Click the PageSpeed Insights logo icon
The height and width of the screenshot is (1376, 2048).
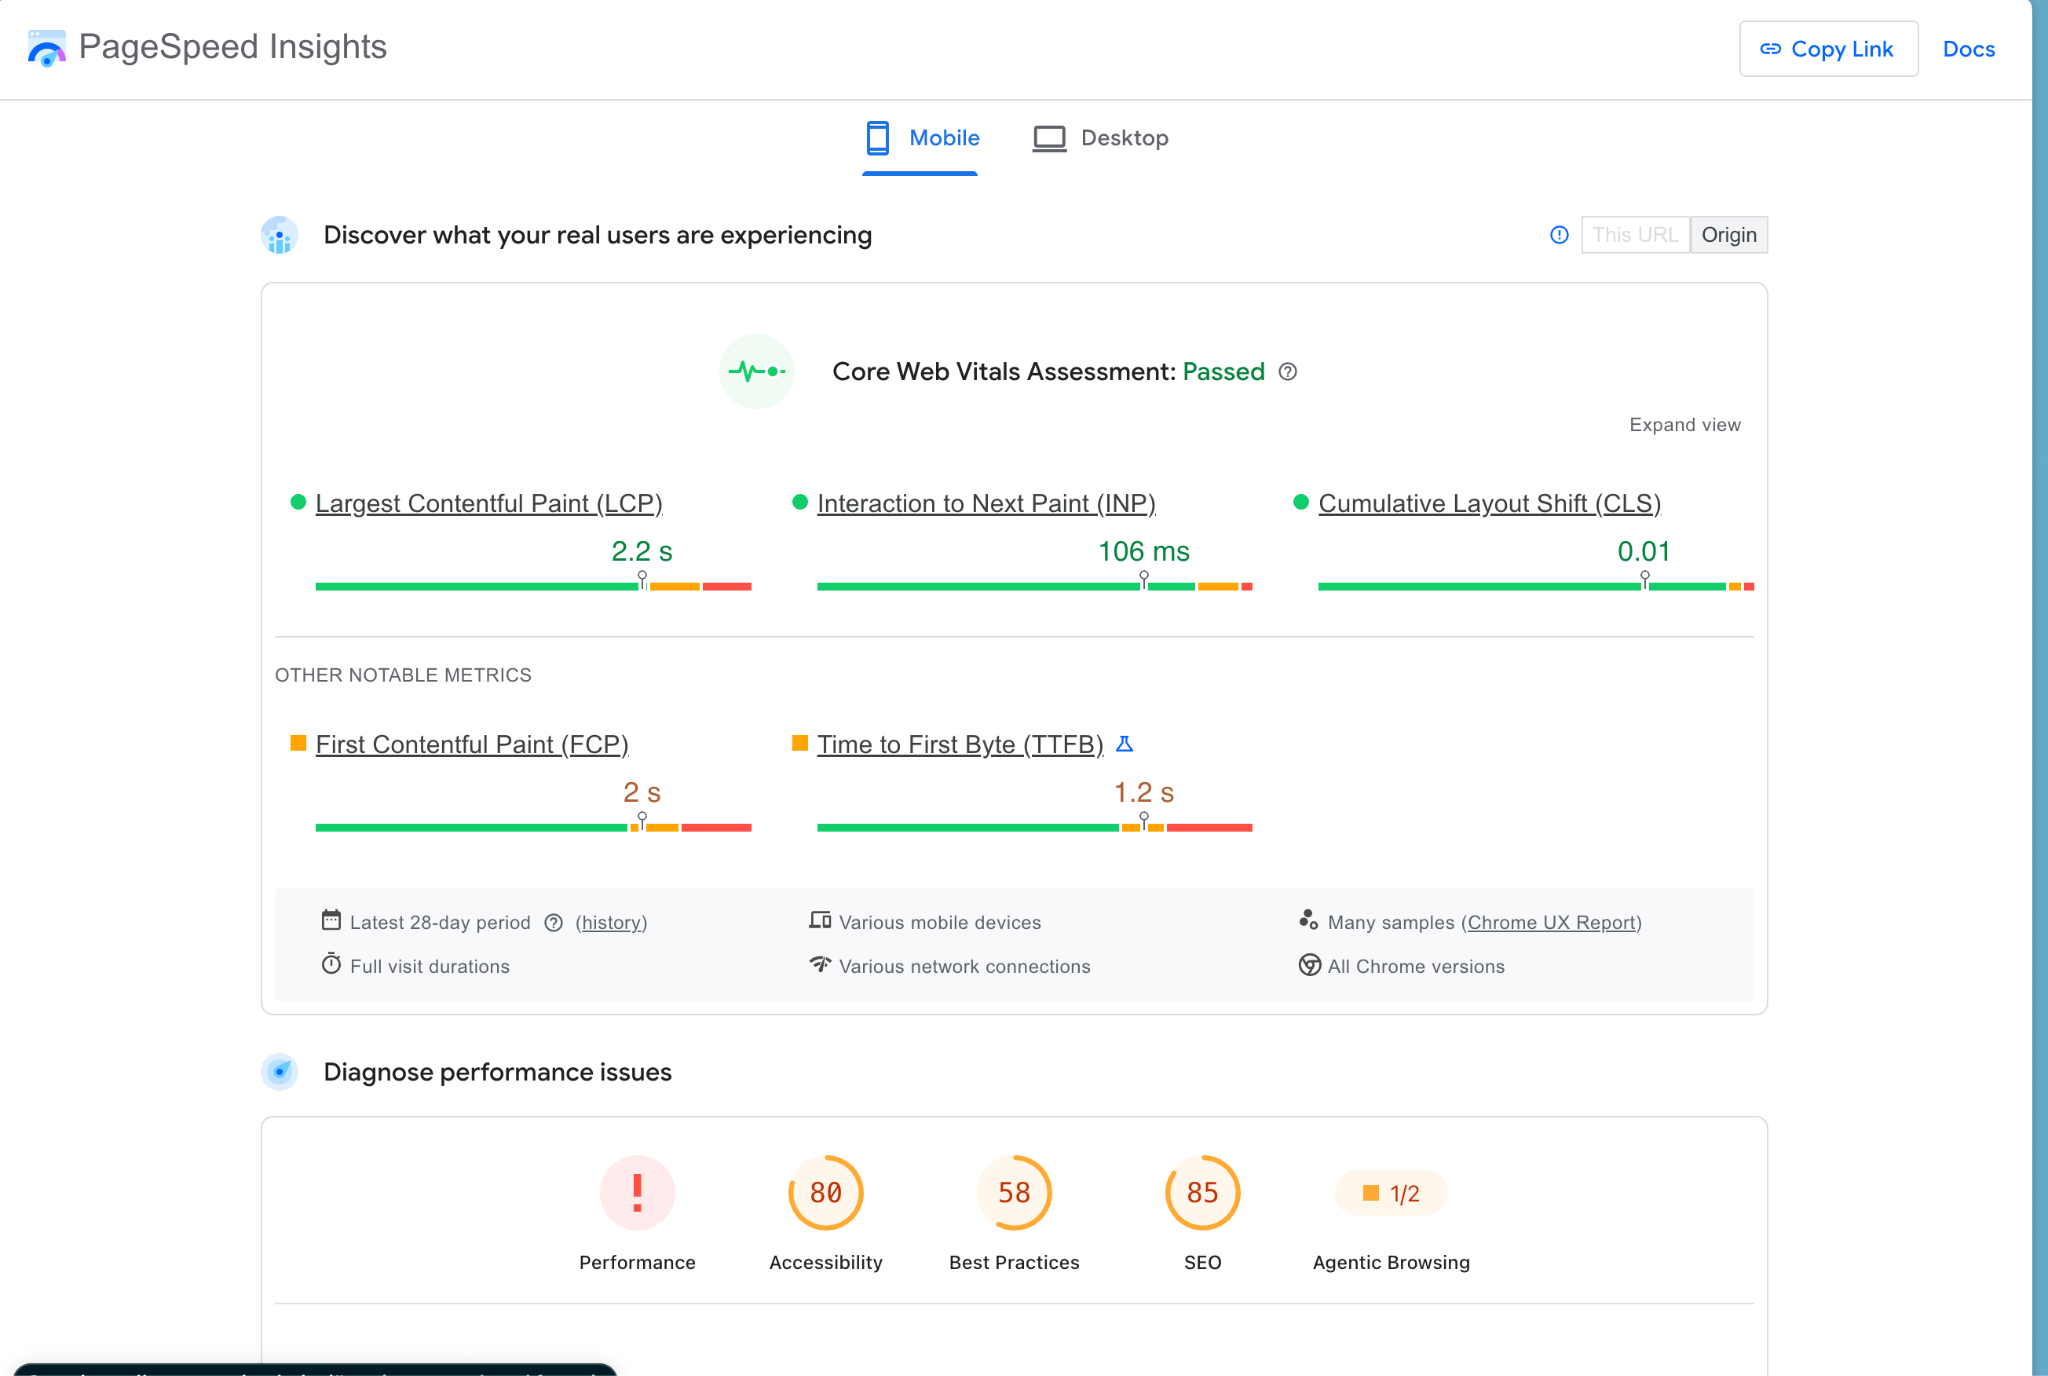46,48
